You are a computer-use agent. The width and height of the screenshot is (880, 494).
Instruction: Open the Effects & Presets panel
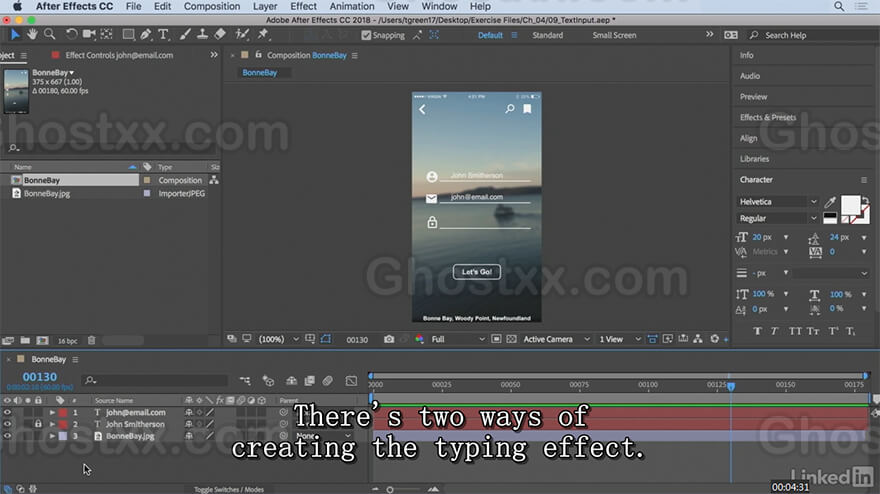[768, 117]
